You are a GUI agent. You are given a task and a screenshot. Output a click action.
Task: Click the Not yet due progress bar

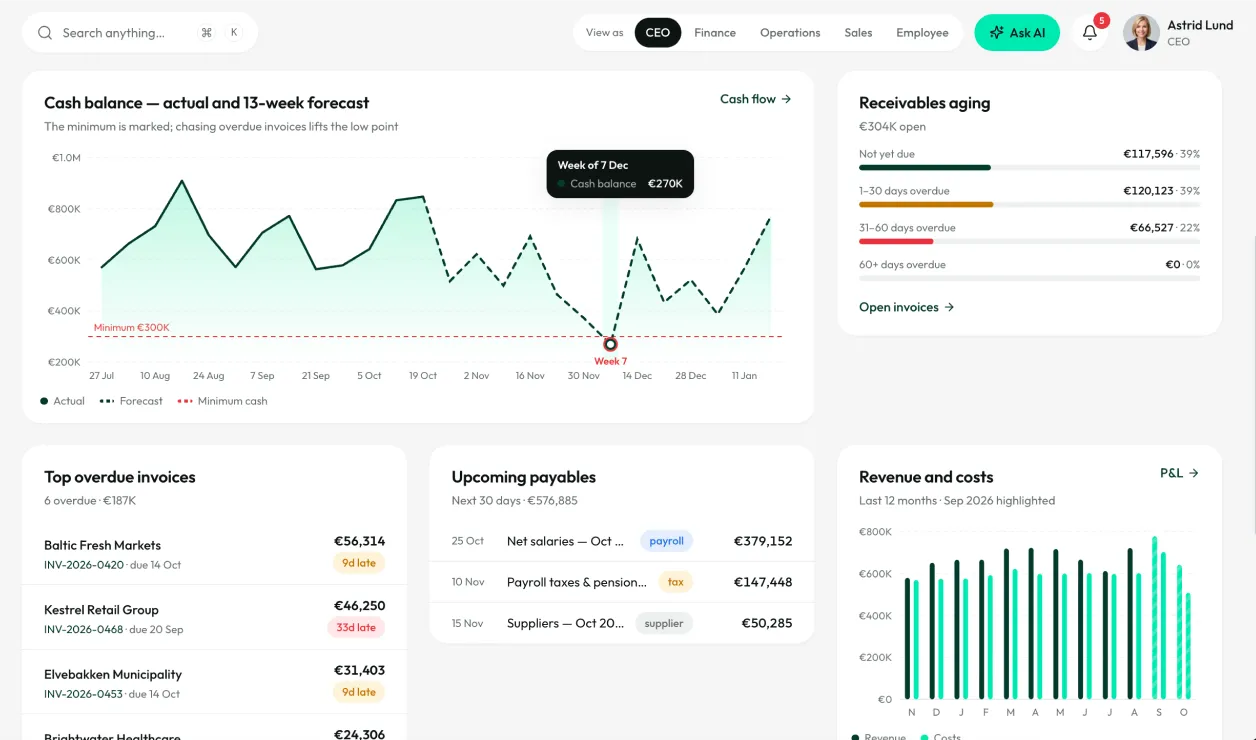[x=1029, y=168]
